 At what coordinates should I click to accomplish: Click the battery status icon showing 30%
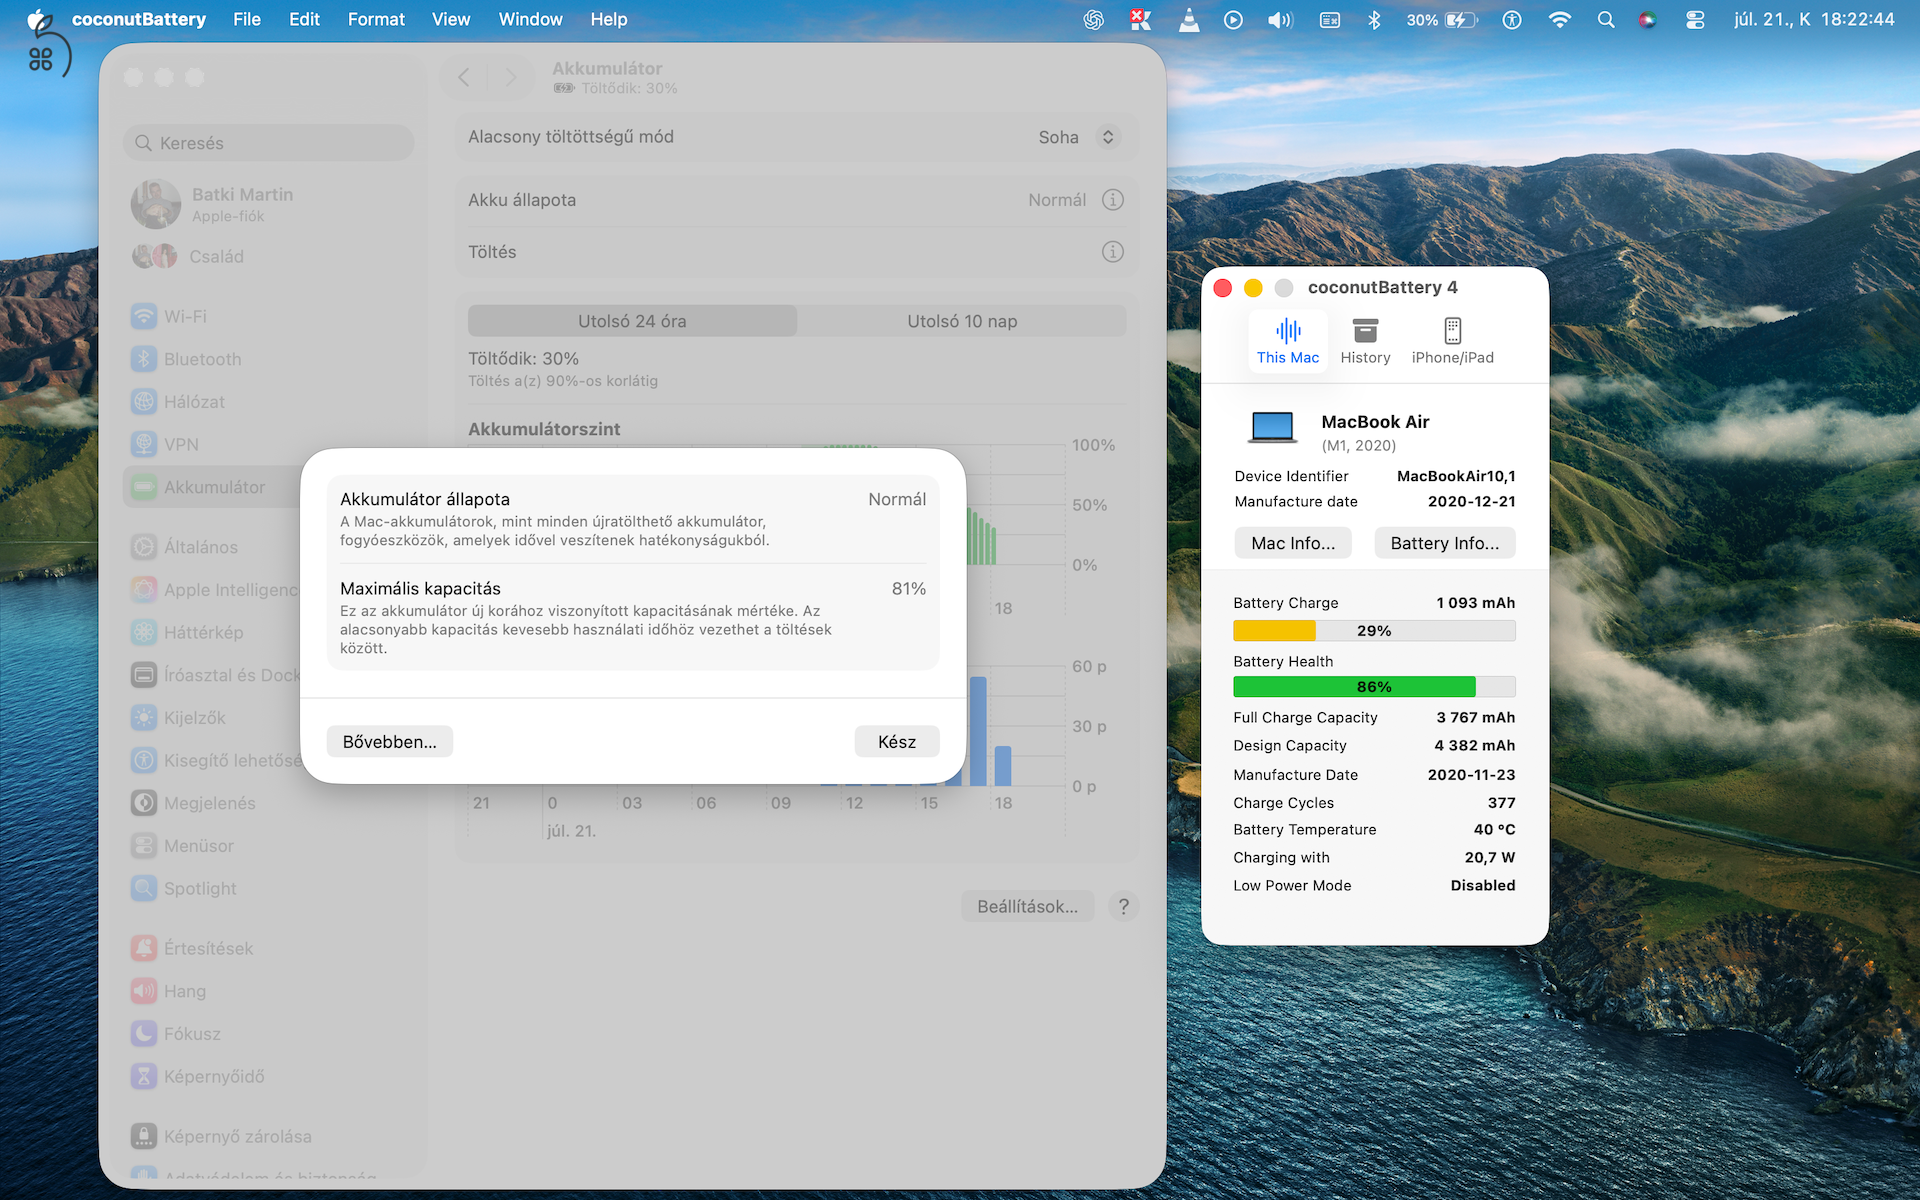click(1441, 19)
